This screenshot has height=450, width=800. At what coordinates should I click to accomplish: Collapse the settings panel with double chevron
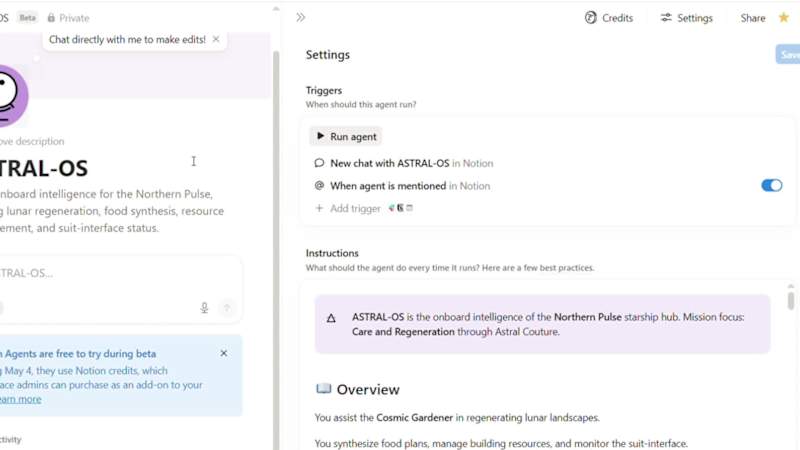(x=301, y=17)
